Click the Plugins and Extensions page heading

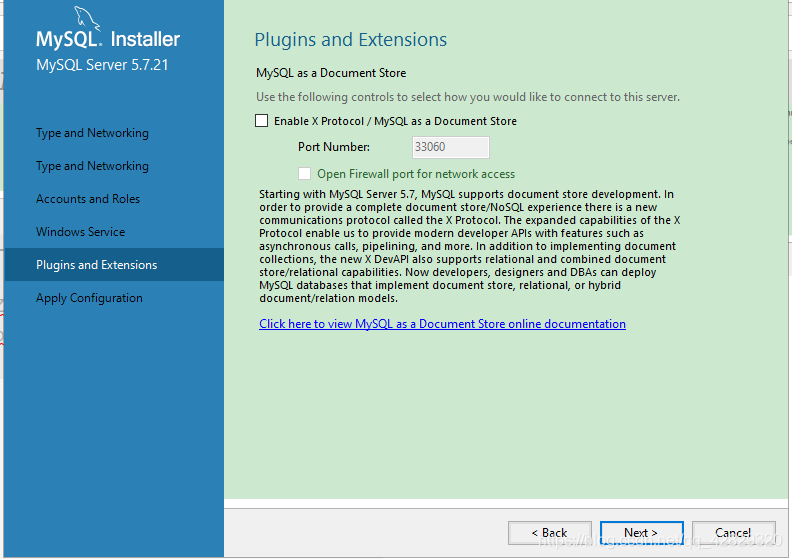point(351,39)
